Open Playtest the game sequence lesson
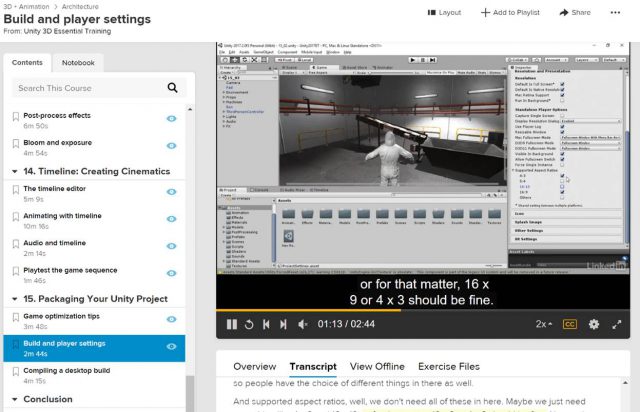This screenshot has width=640, height=412. coord(70,270)
